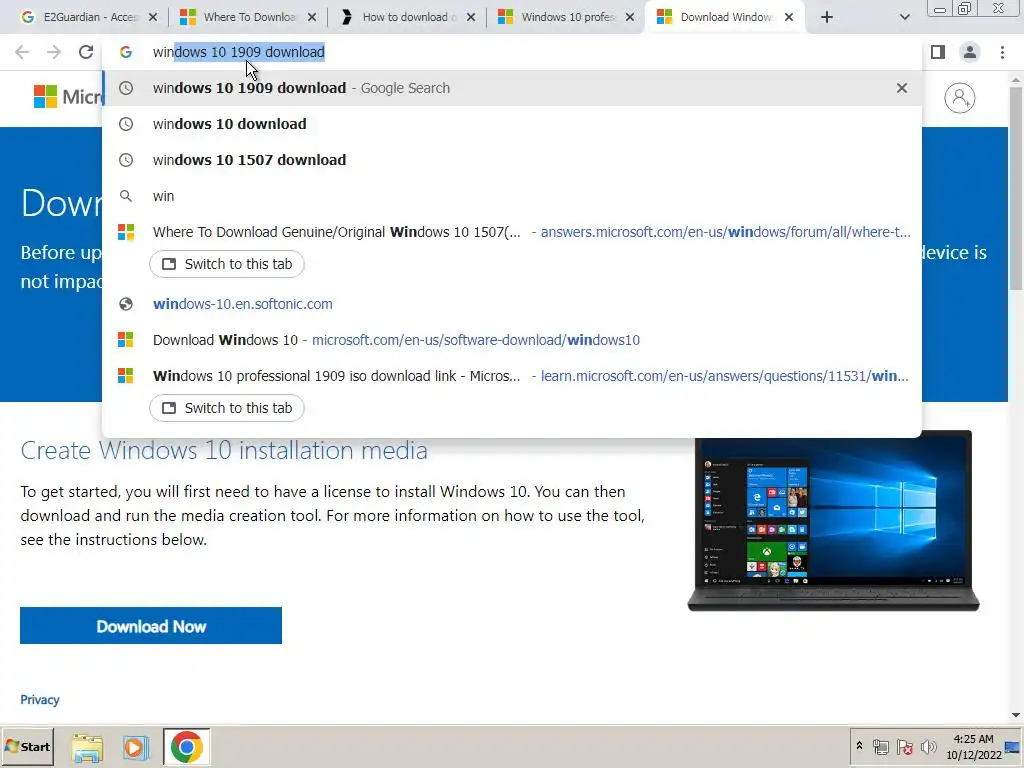Choose suggestion windows 10 1507 download
The height and width of the screenshot is (768, 1024).
(512, 160)
